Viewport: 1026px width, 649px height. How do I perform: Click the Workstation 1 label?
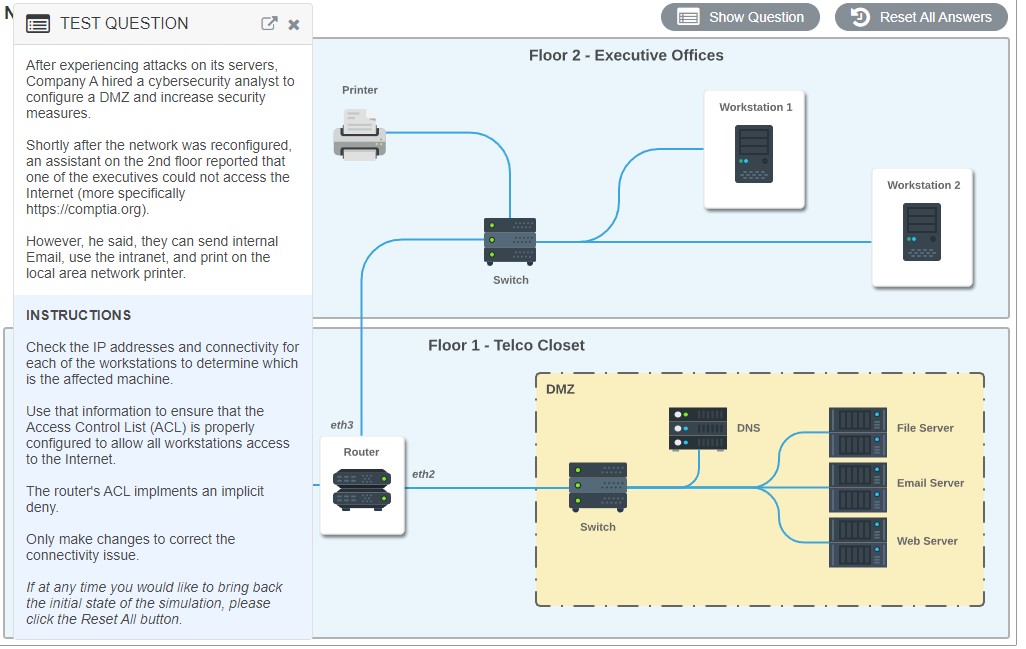click(x=756, y=107)
